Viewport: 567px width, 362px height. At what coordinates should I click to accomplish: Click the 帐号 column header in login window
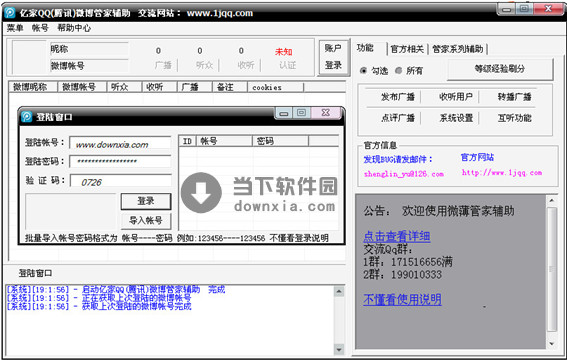tap(224, 141)
